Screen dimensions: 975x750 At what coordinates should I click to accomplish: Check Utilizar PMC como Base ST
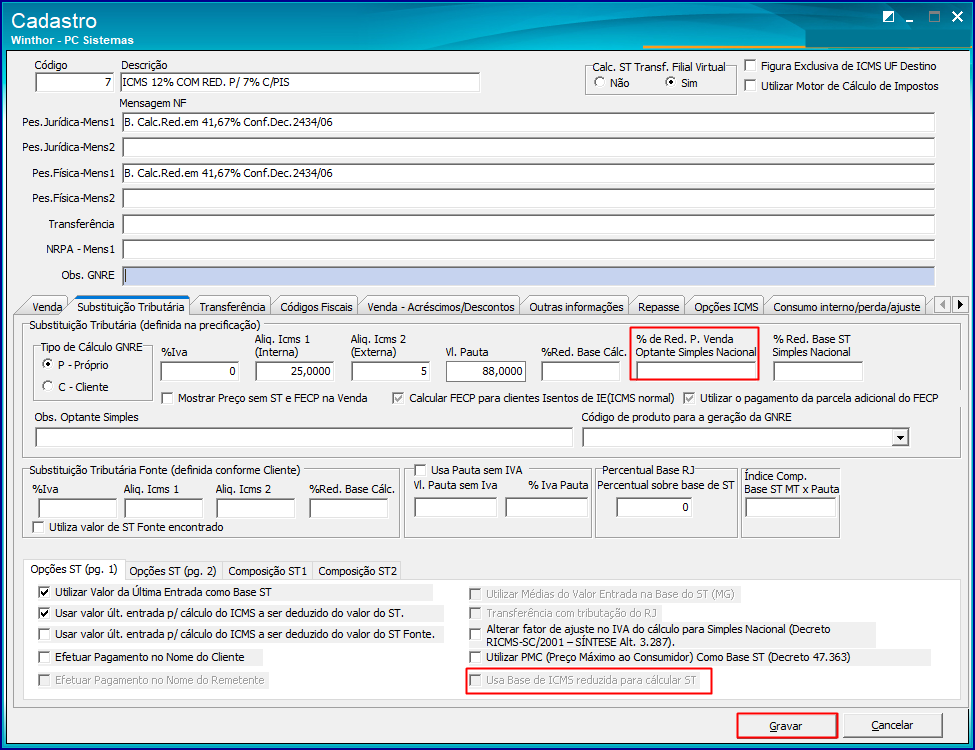pyautogui.click(x=475, y=657)
